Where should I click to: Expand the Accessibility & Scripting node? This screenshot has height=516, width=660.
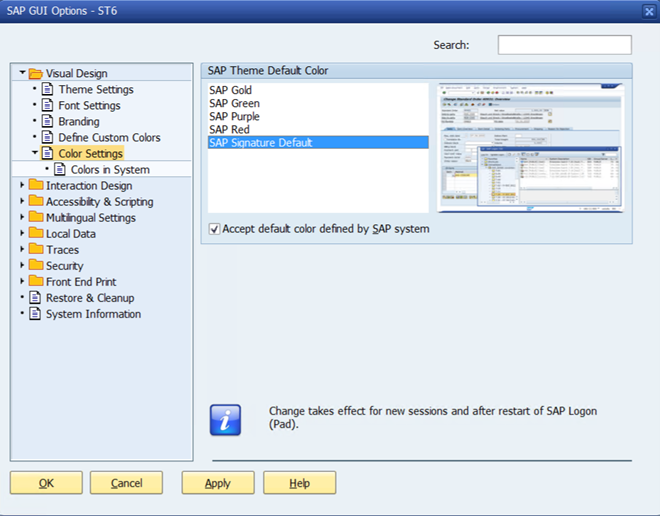[21, 202]
